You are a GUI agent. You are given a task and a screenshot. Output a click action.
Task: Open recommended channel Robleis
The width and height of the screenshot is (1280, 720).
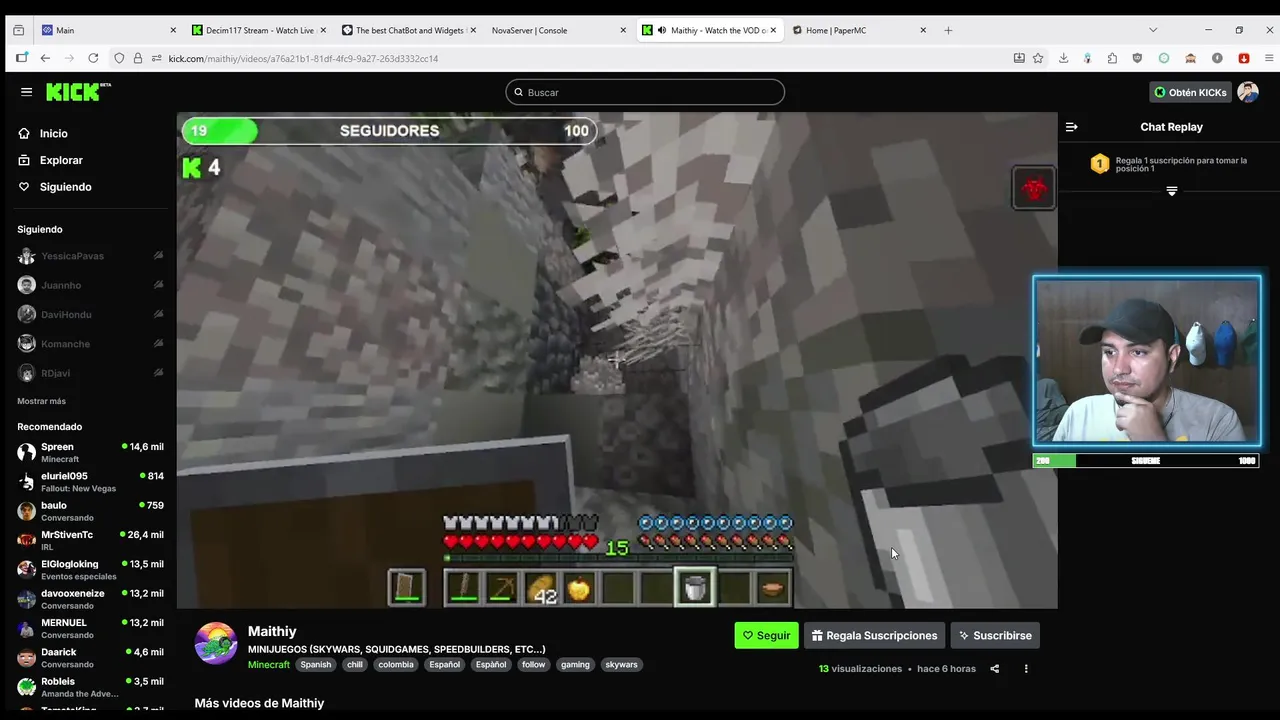pos(90,686)
